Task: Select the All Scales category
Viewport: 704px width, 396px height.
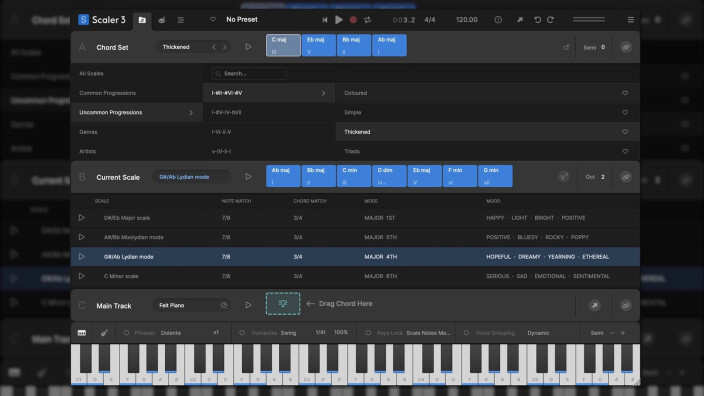Action: coord(136,73)
